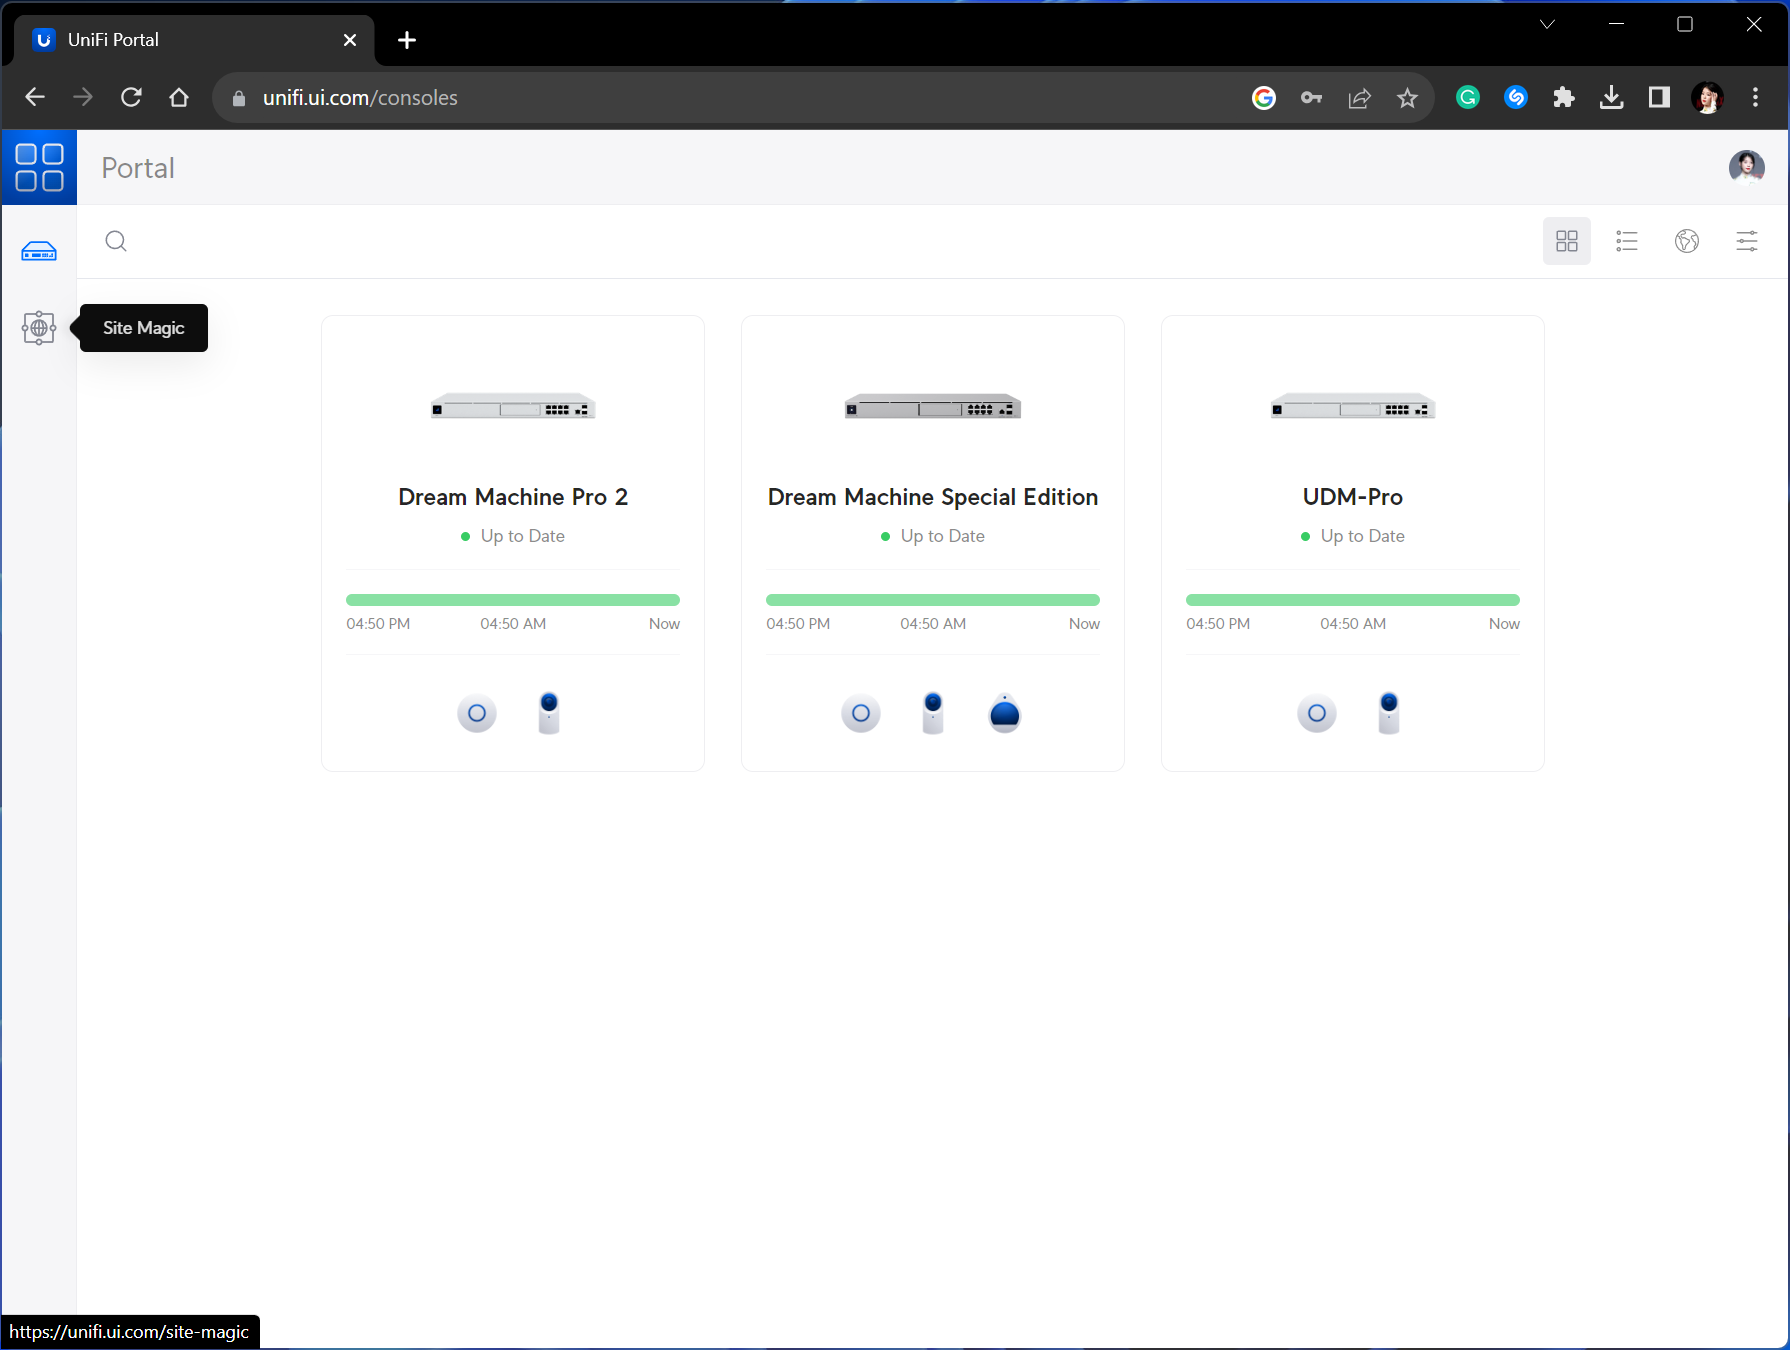Open the filter settings sliders icon
1790x1350 pixels.
point(1747,241)
